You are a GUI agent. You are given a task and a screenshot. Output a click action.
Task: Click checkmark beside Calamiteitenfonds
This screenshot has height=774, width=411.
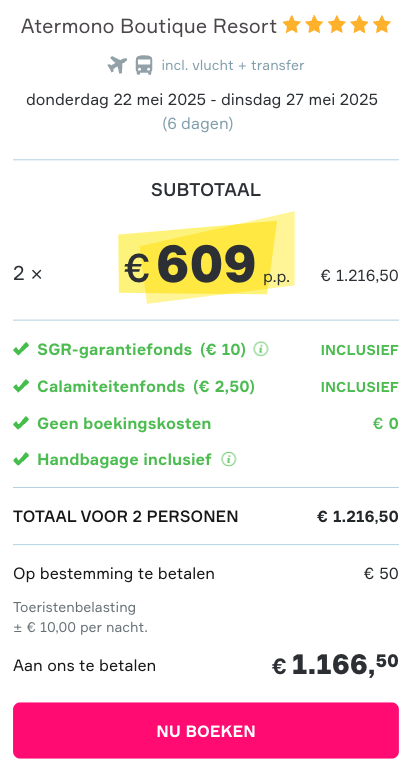21,387
